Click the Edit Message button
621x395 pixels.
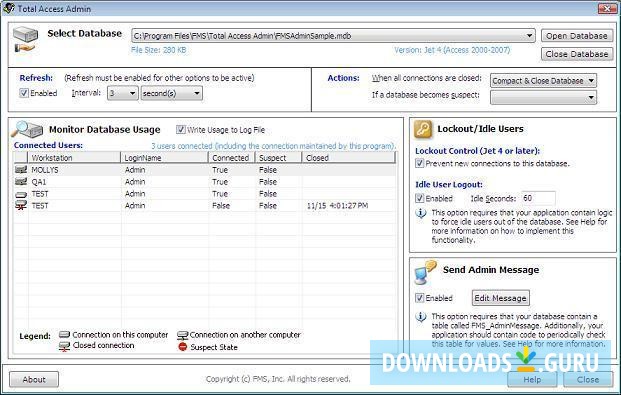point(501,298)
